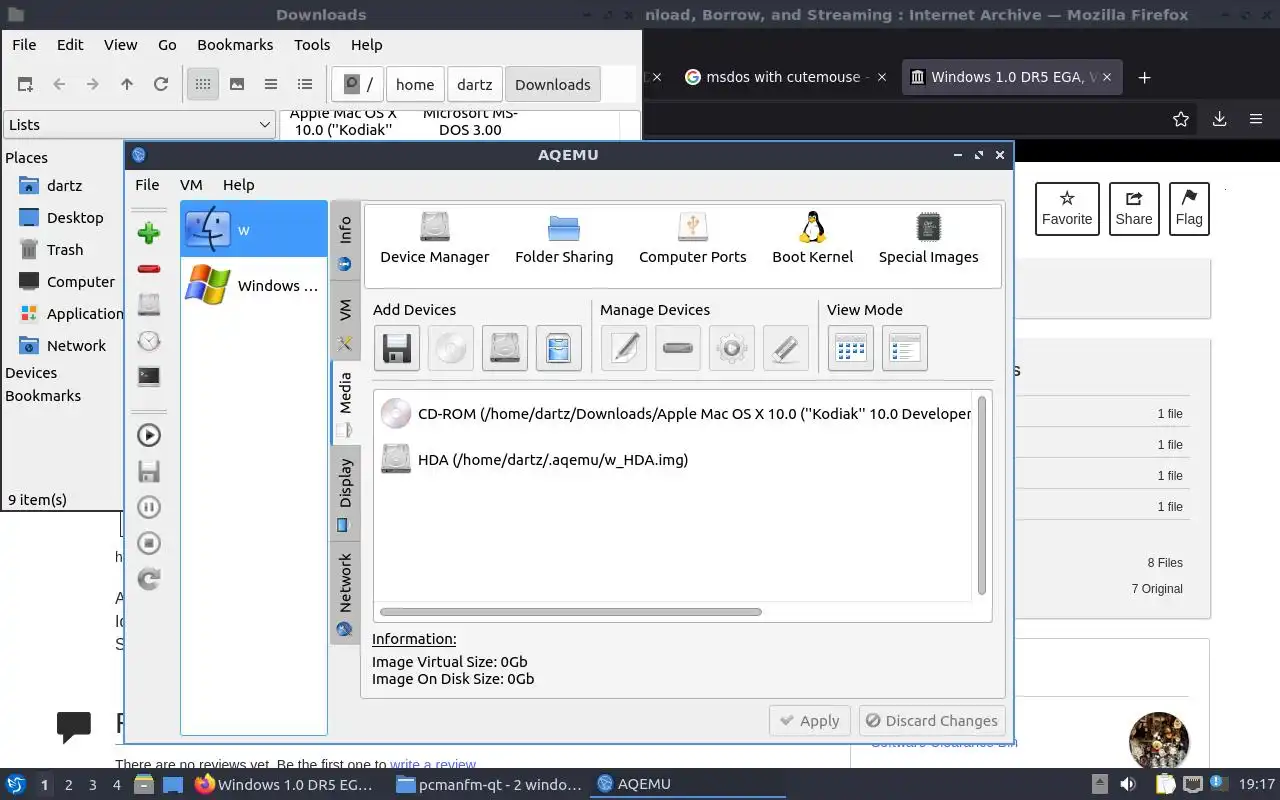The height and width of the screenshot is (800, 1280).
Task: Switch to the Display tab
Action: click(345, 495)
